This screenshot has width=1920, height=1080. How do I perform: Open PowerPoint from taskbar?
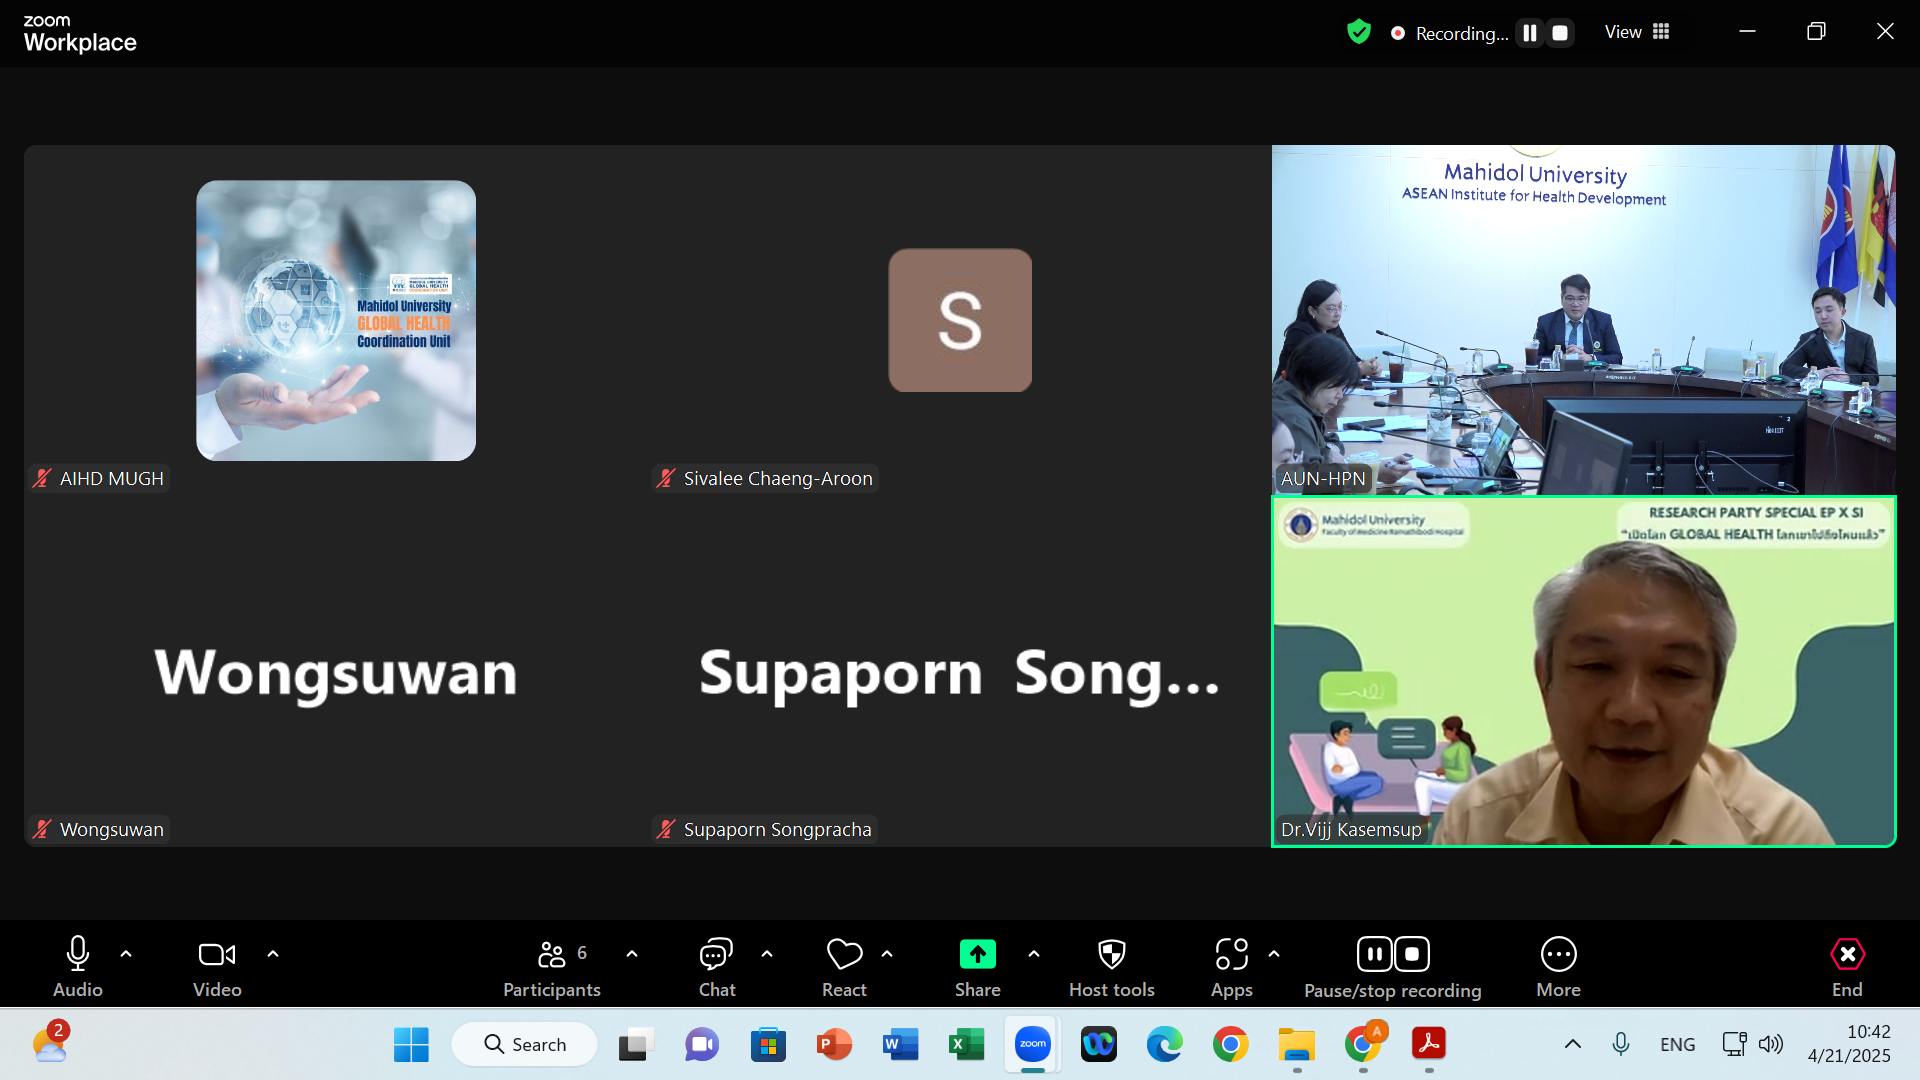(x=834, y=1045)
